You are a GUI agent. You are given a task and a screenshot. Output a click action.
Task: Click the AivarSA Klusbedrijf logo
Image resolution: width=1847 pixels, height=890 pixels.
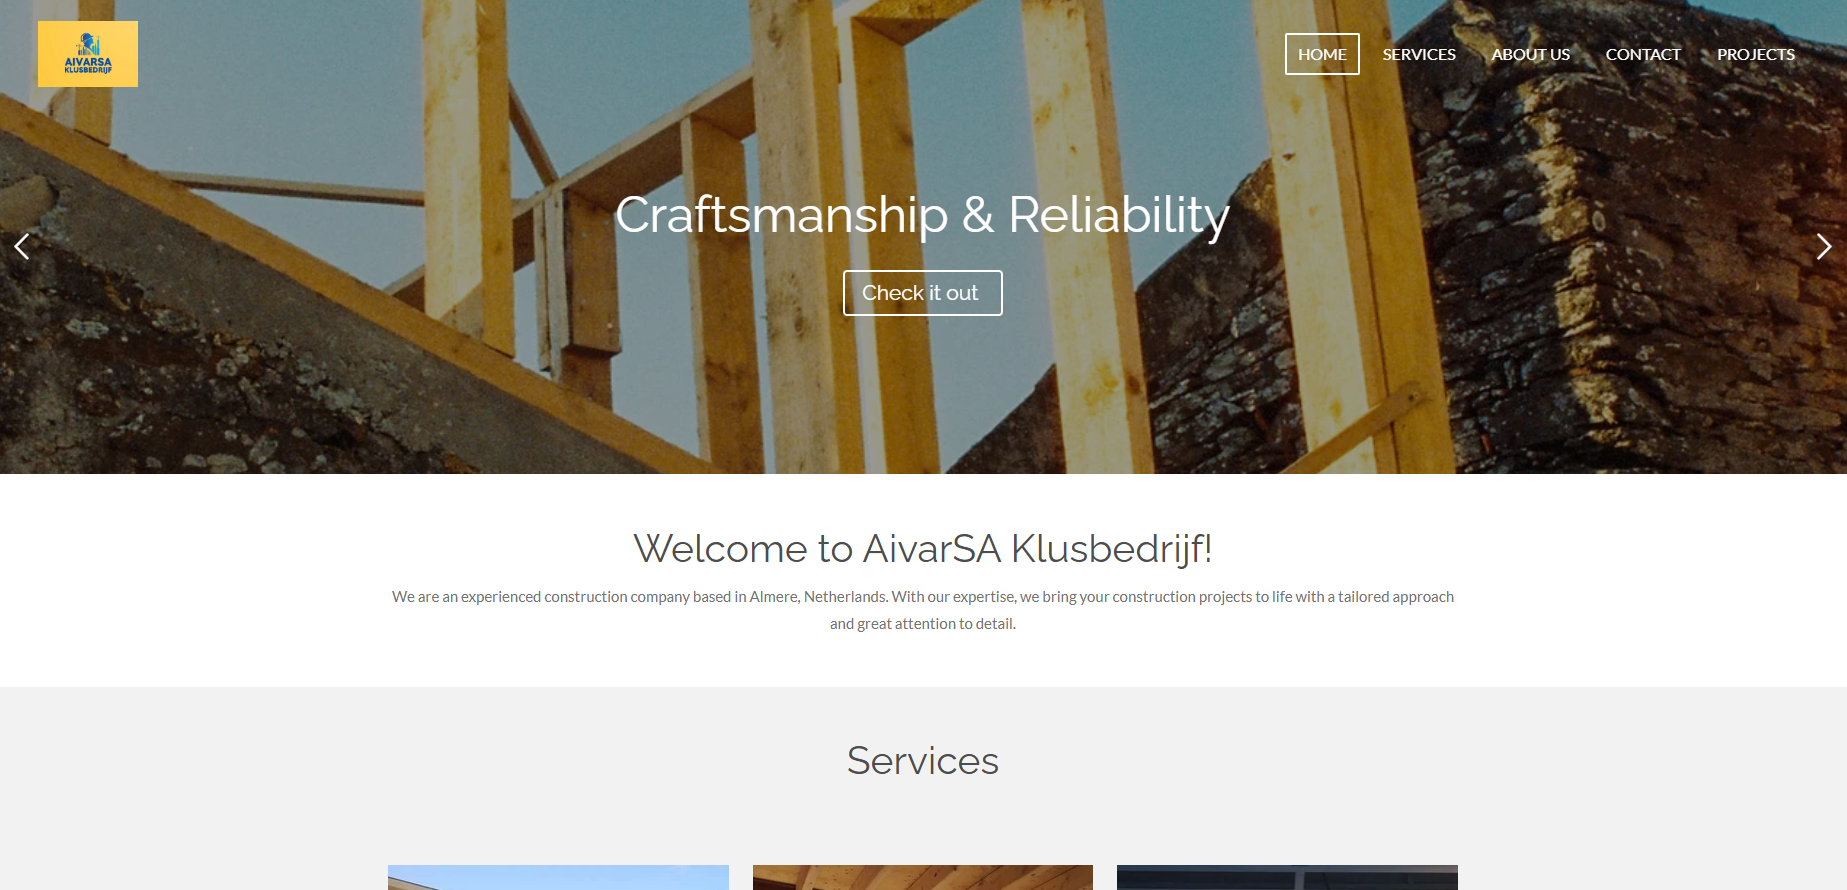[x=88, y=54]
